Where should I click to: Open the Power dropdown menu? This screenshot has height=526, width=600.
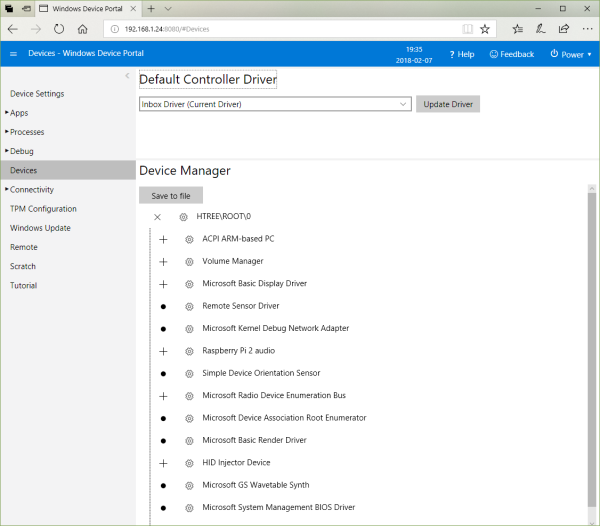click(572, 54)
